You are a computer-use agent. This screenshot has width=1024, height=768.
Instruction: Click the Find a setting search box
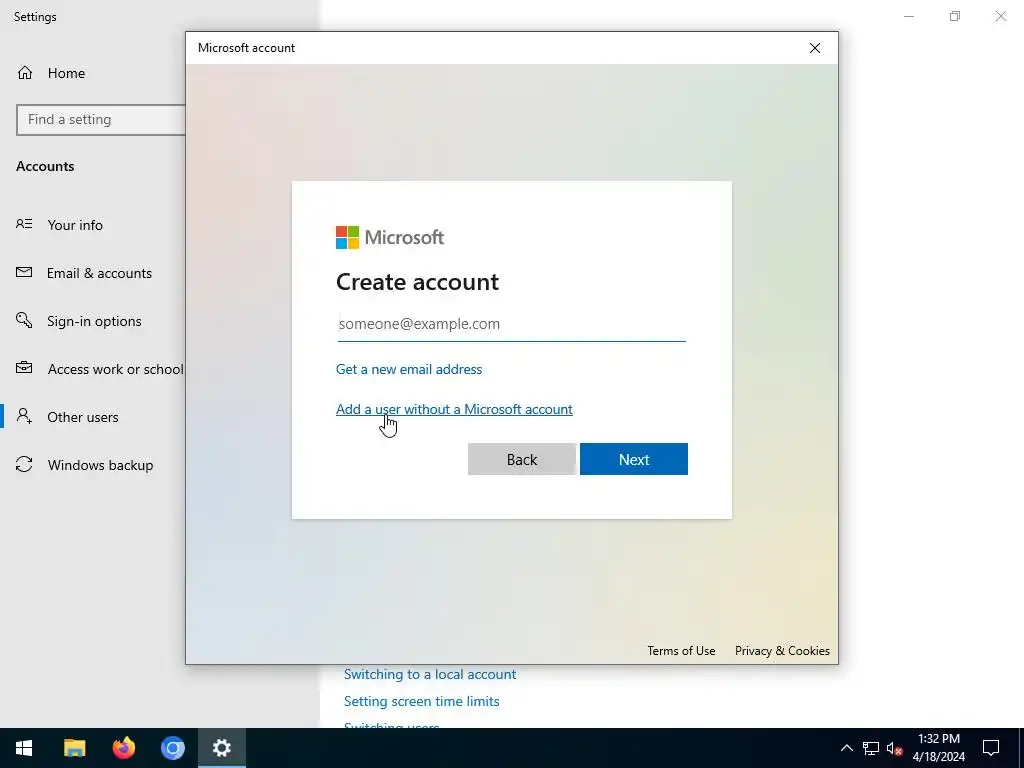click(101, 120)
